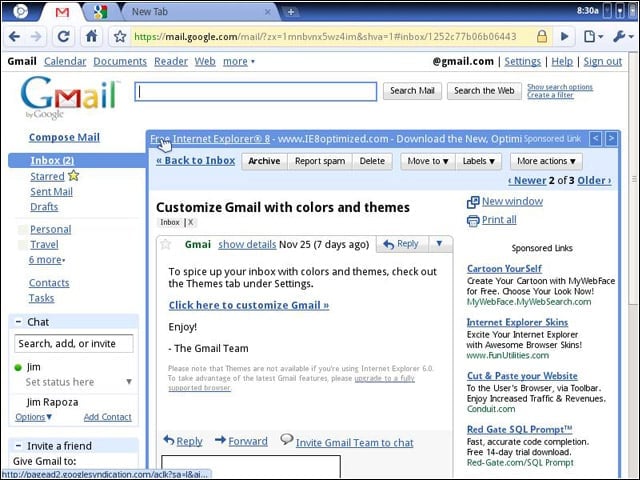This screenshot has width=640, height=480.
Task: Collapse the Chat panel
Action: tap(18, 322)
